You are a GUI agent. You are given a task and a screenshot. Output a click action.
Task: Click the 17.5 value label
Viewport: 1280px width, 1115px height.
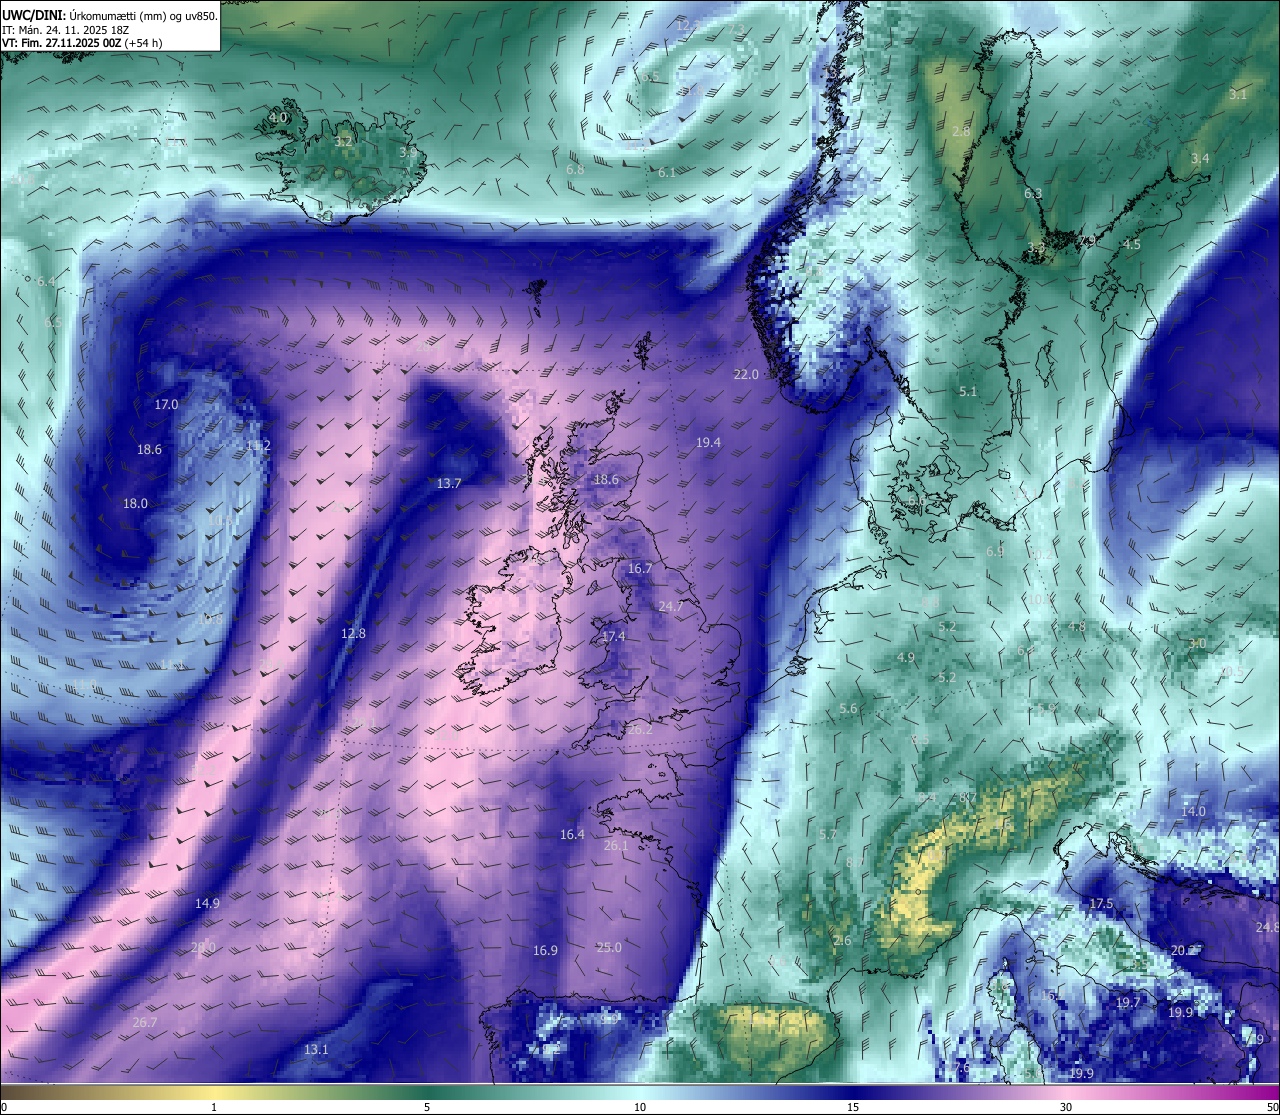[x=1101, y=903]
